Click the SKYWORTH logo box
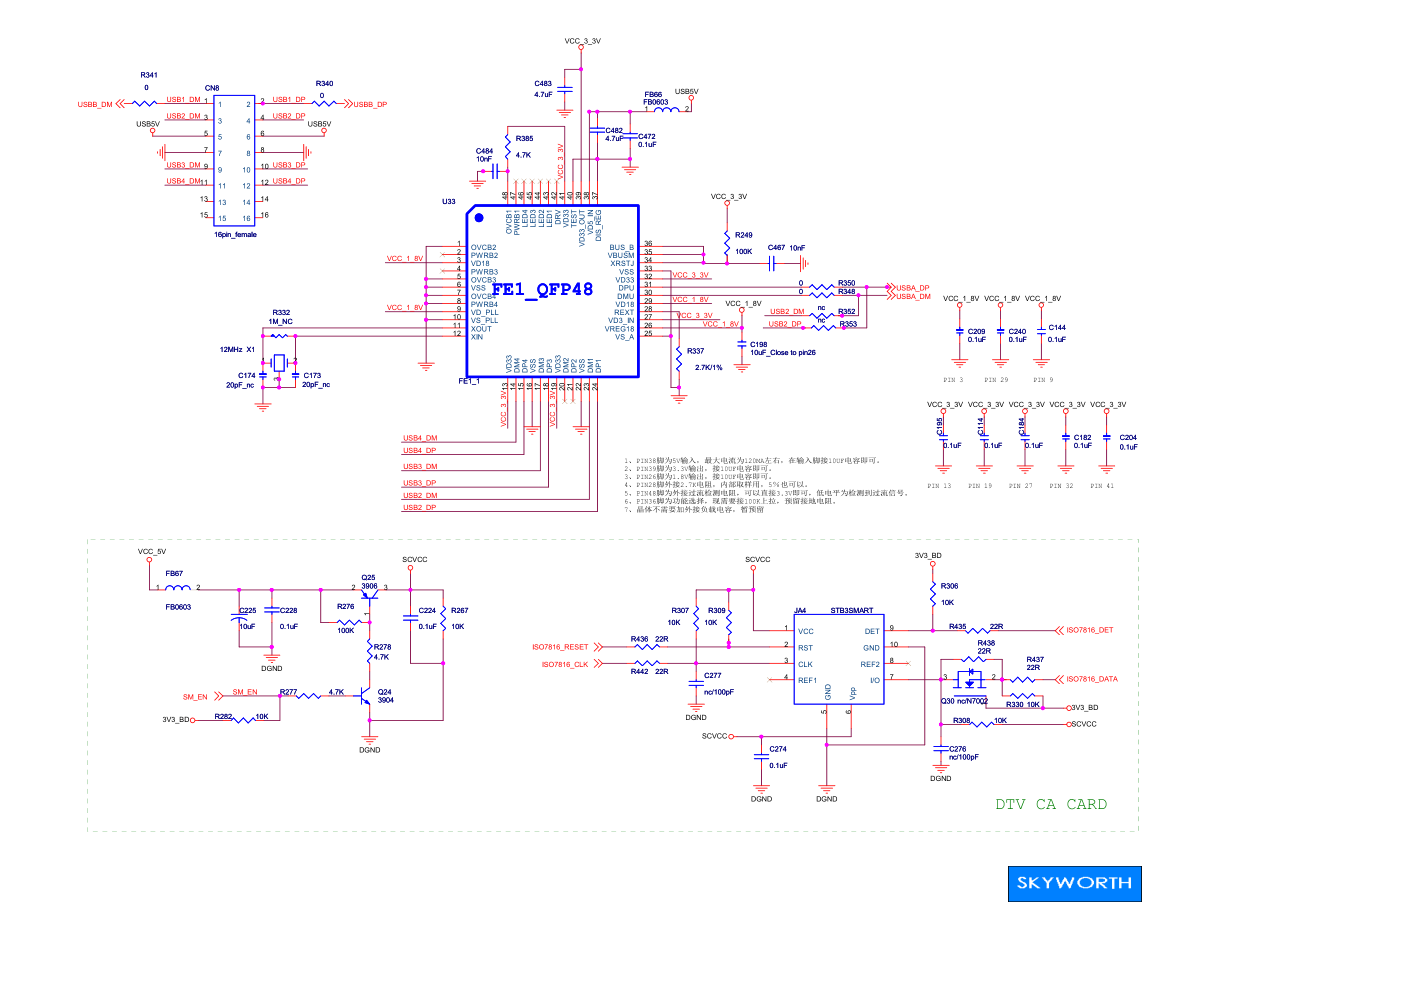This screenshot has height=992, width=1404. 1074,884
